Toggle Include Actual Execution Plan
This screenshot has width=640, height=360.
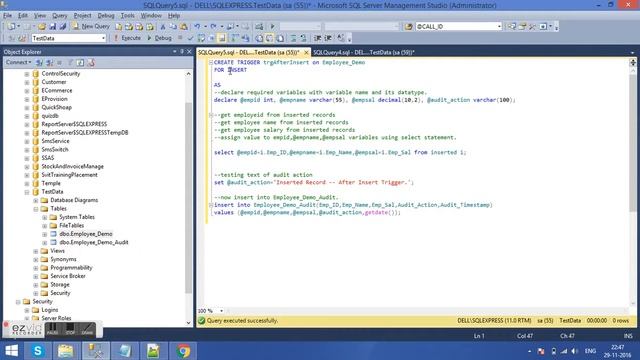click(x=235, y=38)
